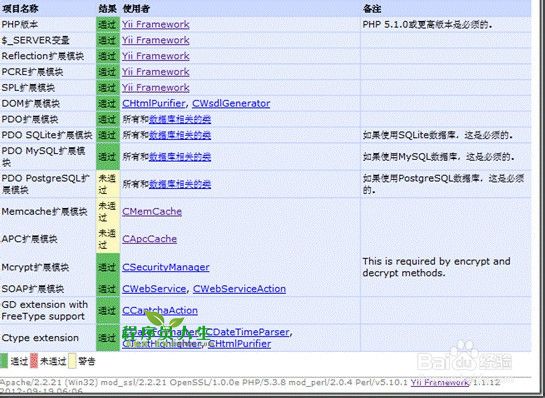
Task: Click Yii Framework link in page footer
Action: coord(440,382)
